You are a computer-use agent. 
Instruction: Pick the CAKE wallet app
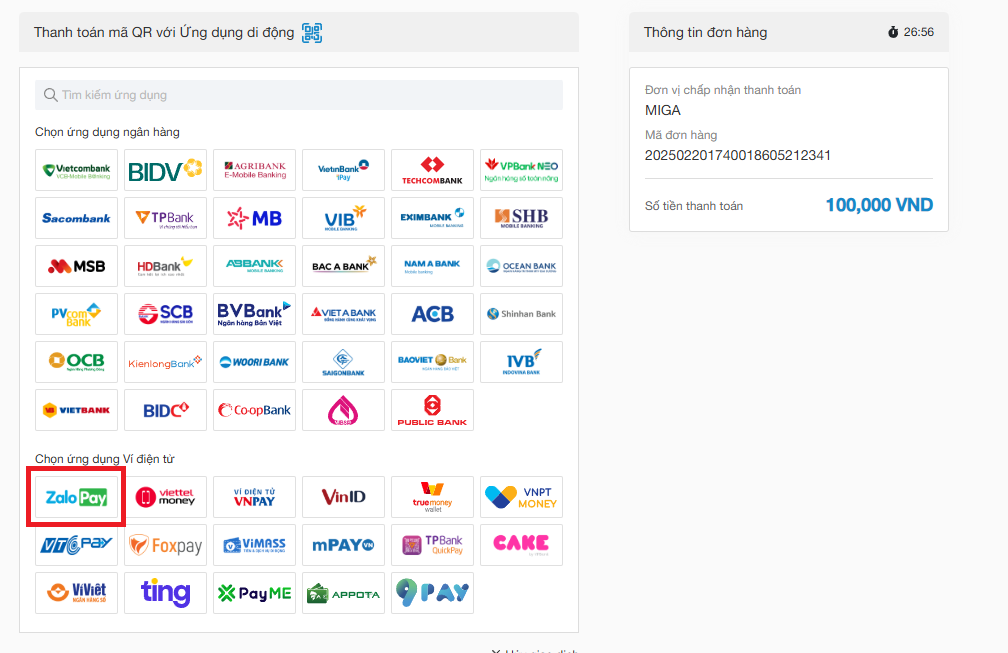point(521,545)
